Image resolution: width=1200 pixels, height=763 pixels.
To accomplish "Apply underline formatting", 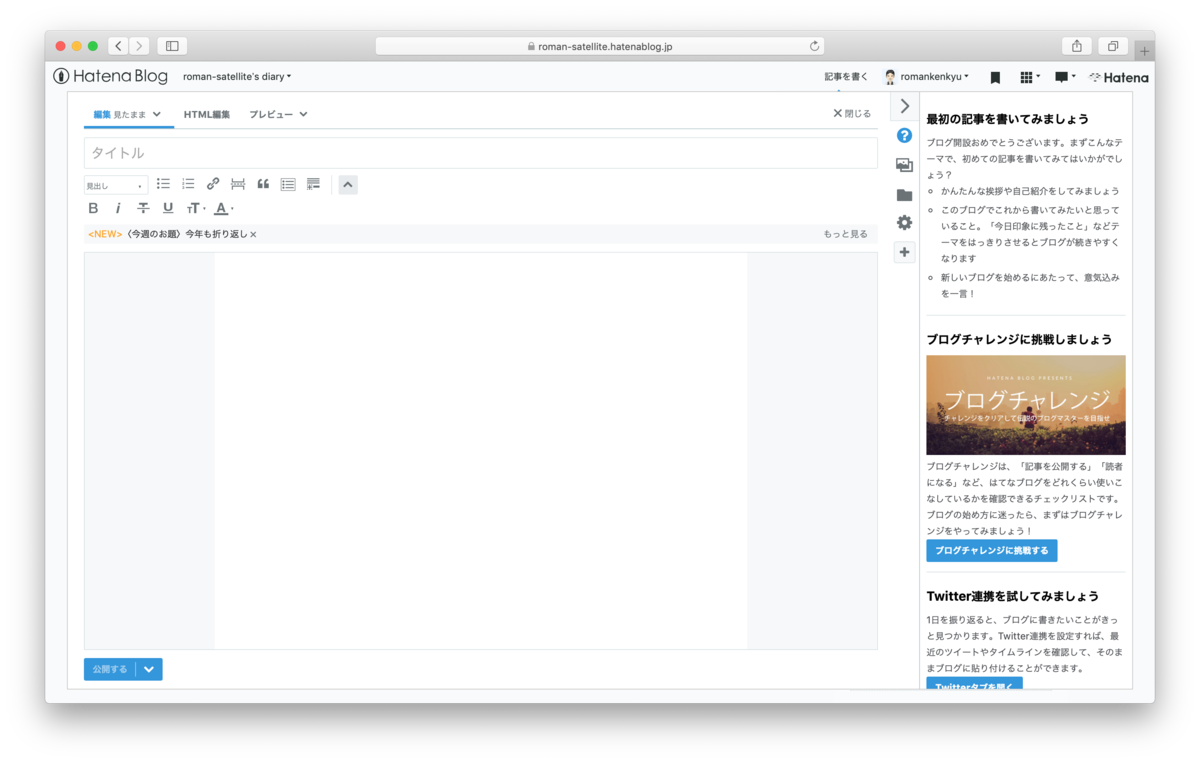I will 168,208.
